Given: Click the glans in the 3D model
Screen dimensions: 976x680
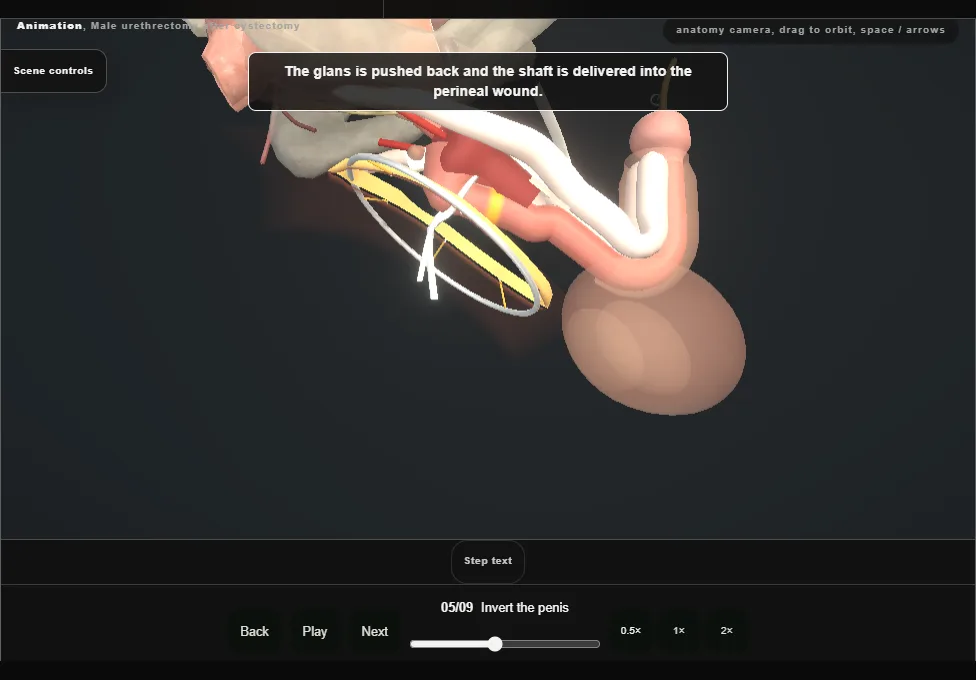Looking at the screenshot, I should point(660,132).
